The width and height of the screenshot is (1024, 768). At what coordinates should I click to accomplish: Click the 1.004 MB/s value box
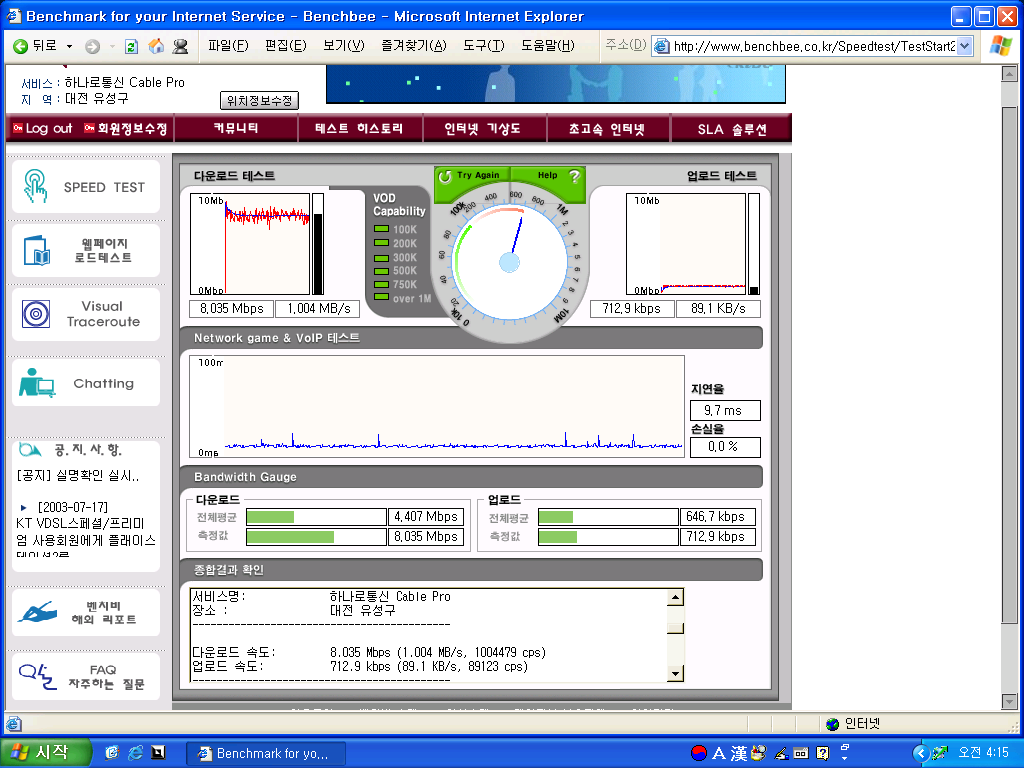[x=319, y=308]
